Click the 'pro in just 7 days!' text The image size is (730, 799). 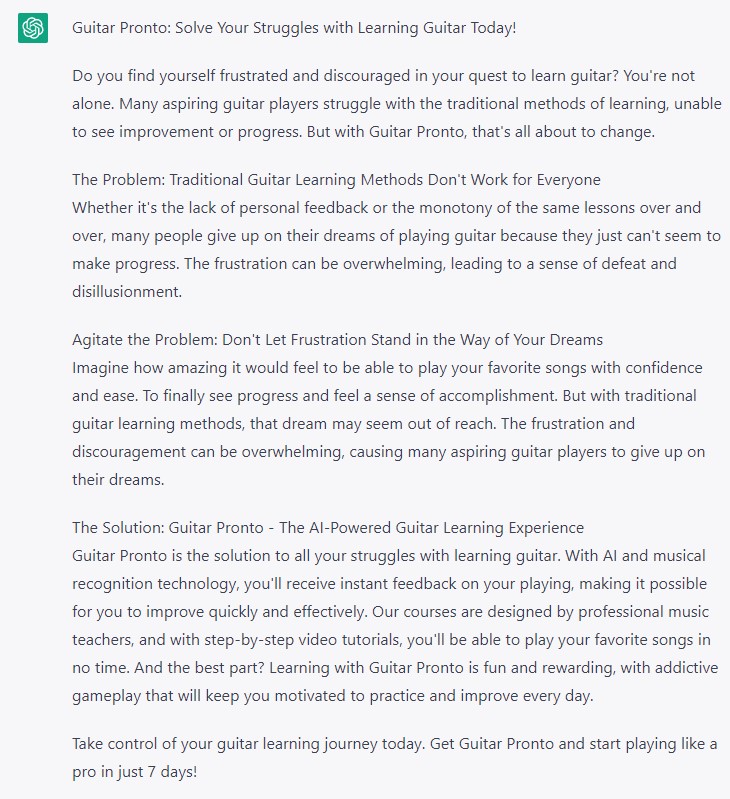(x=134, y=772)
